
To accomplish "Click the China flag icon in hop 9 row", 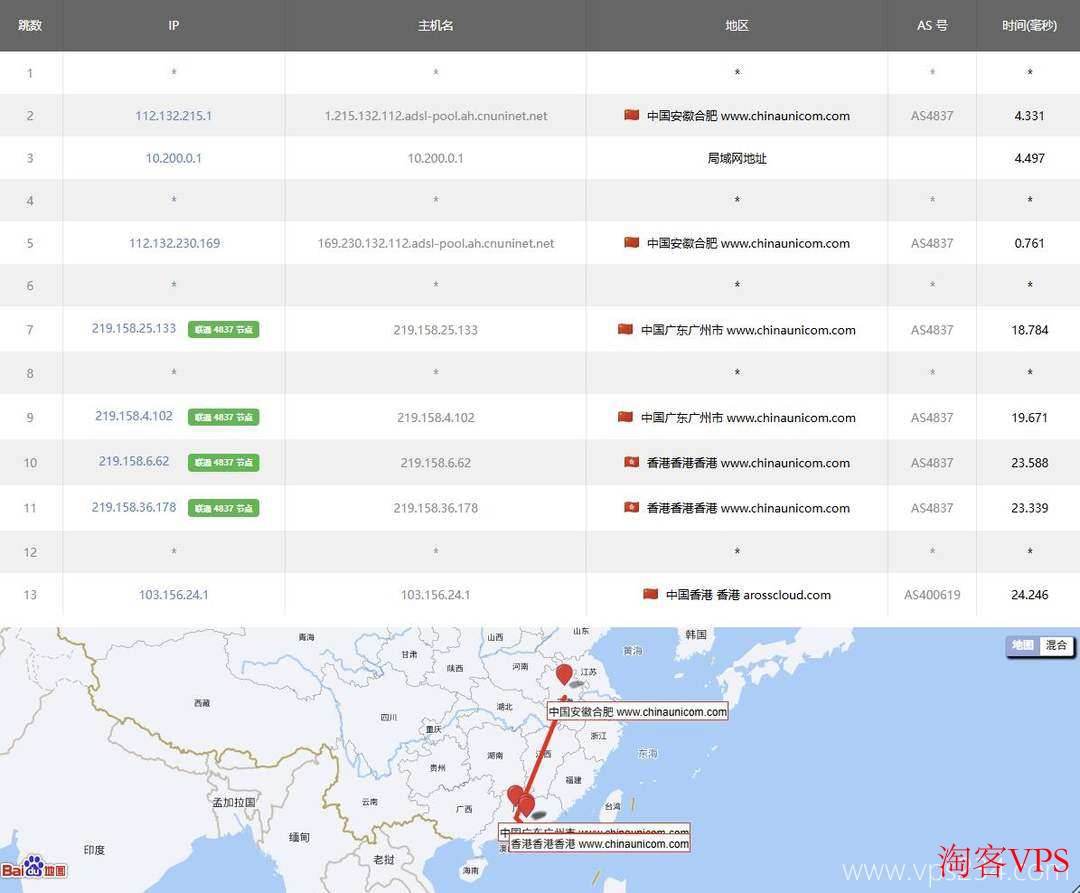I will click(625, 417).
